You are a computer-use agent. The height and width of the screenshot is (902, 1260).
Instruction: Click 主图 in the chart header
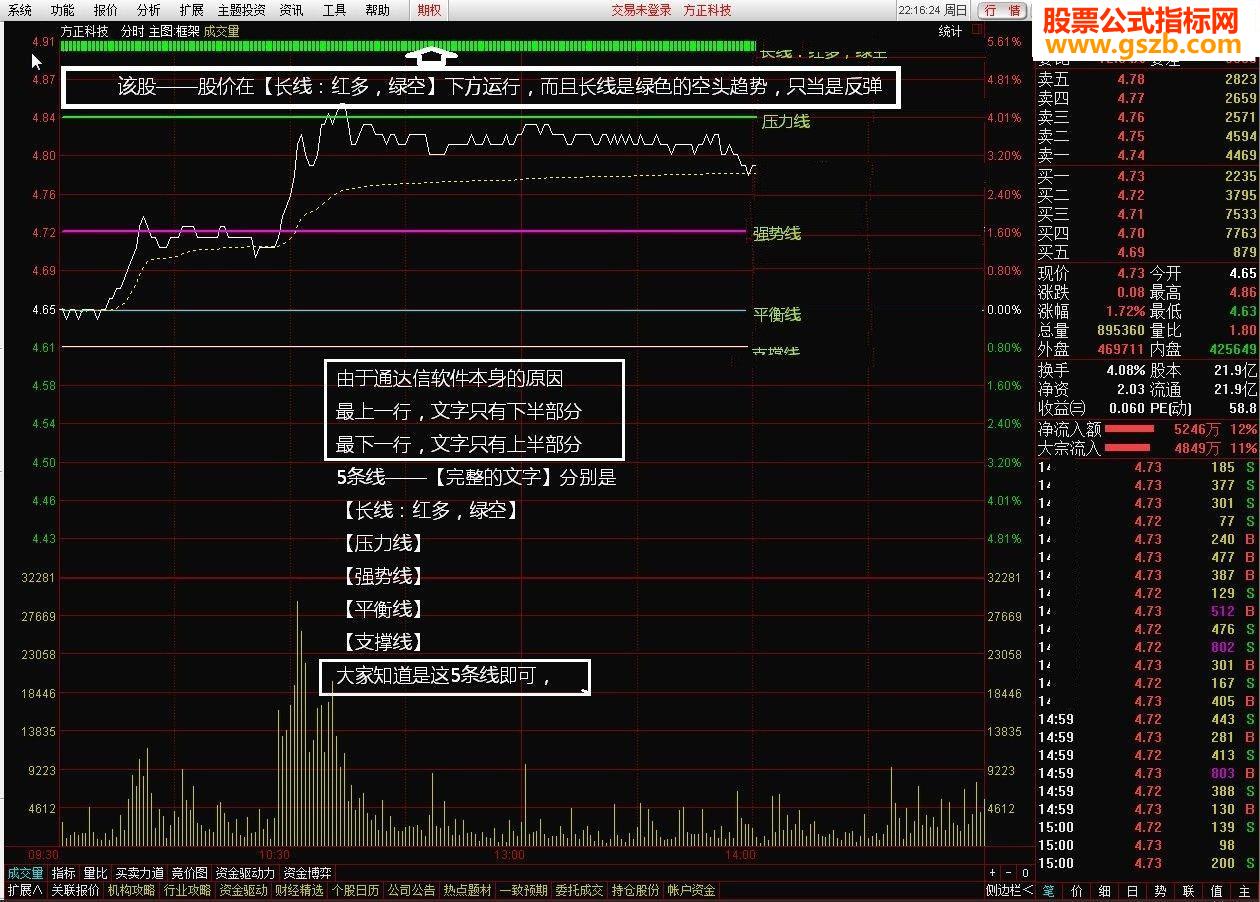tap(160, 31)
